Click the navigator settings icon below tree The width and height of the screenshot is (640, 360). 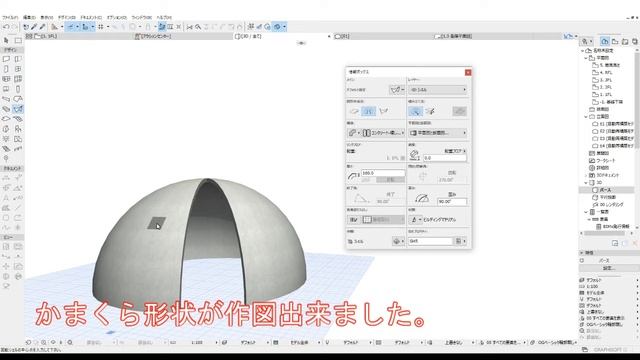(x=615, y=243)
